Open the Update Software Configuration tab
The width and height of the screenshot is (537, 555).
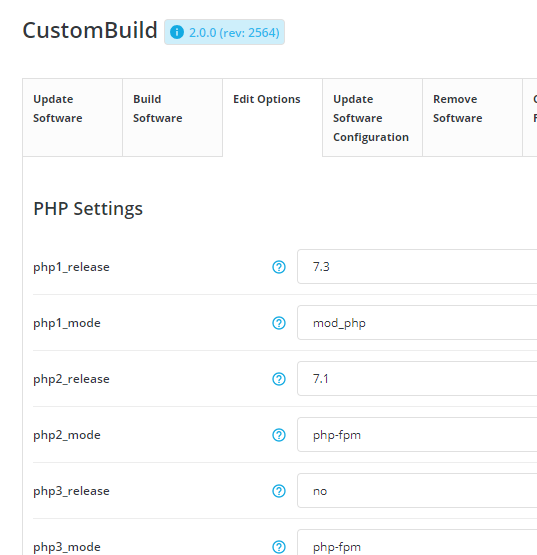372,118
